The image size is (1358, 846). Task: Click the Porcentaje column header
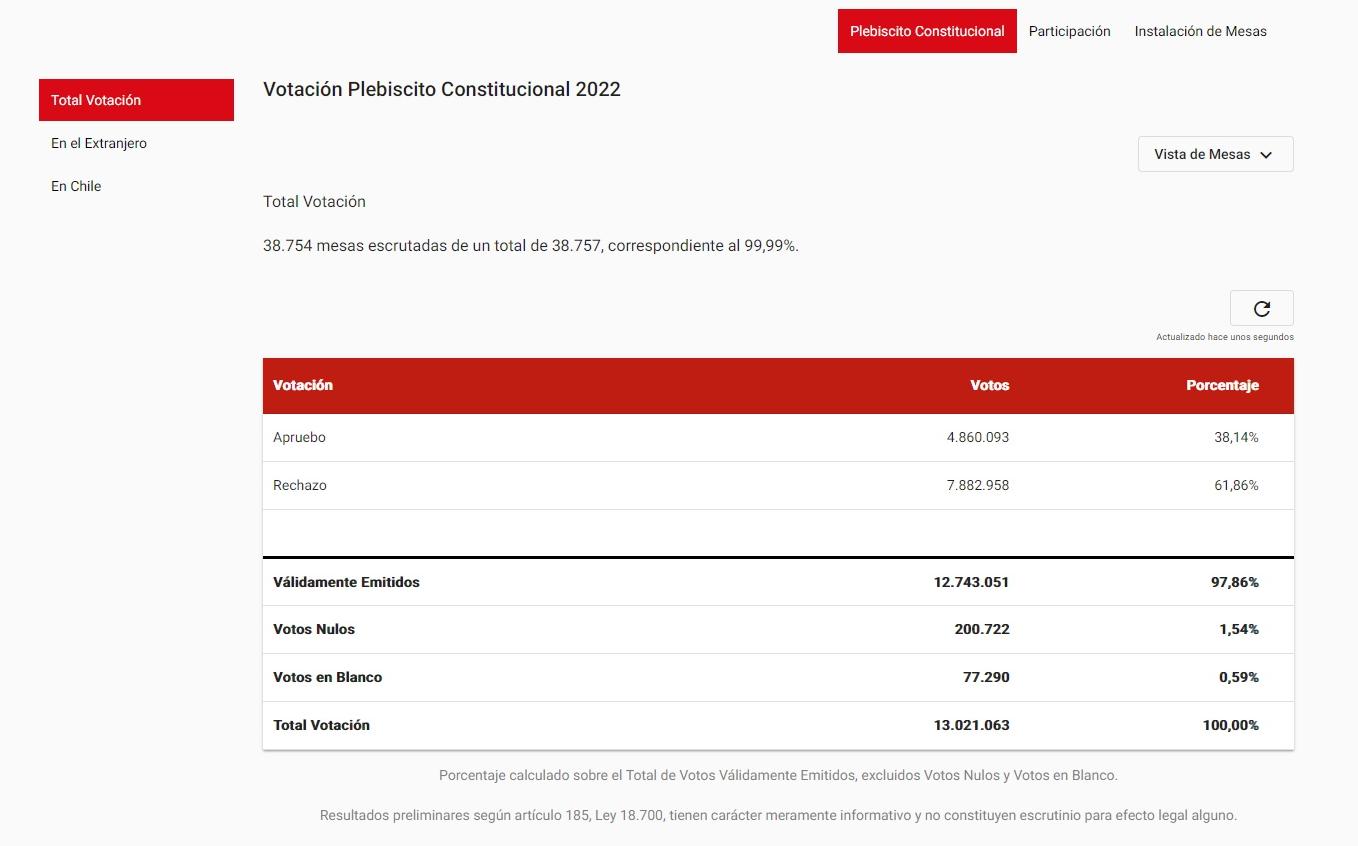[x=1222, y=385]
